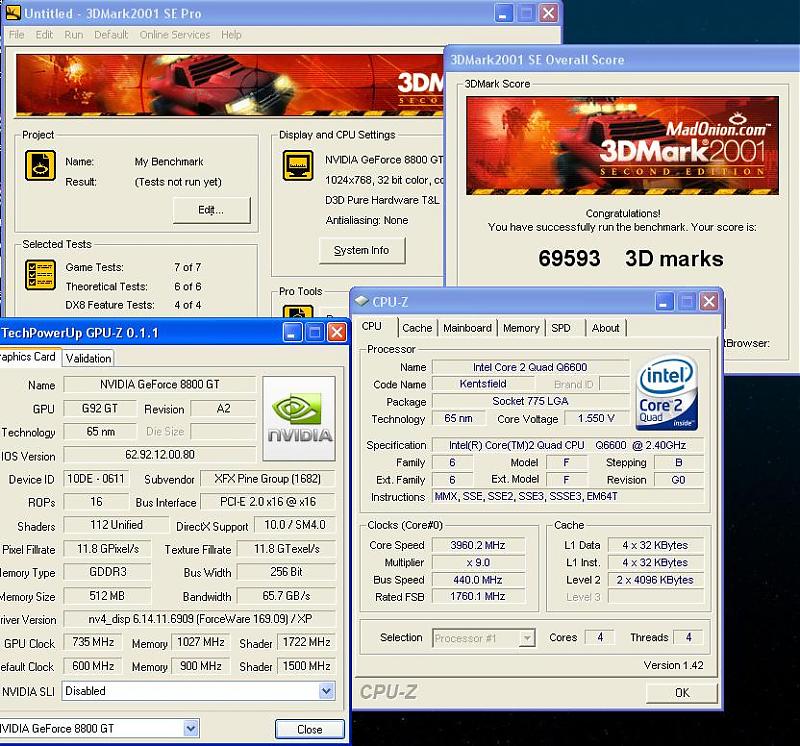The image size is (800, 746).
Task: Click the 3DMark2001 Second Edition score banner
Action: tap(622, 145)
